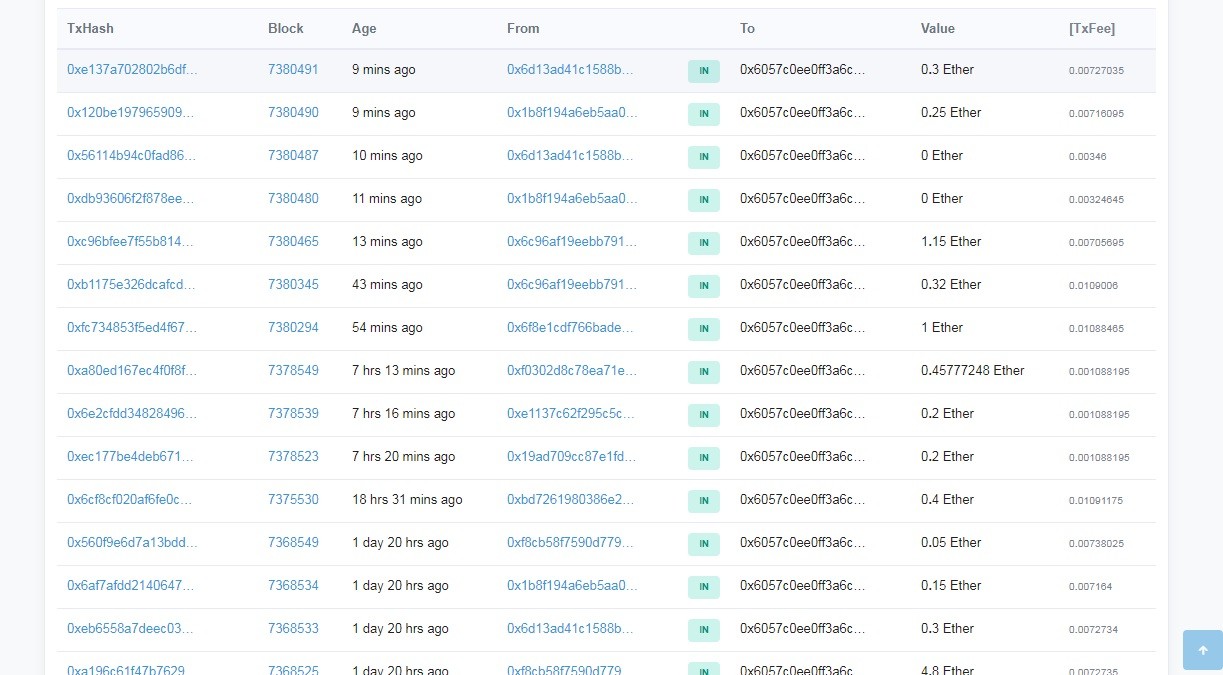
Task: Open sender address 0xbd7261980386e2...
Action: pos(571,500)
